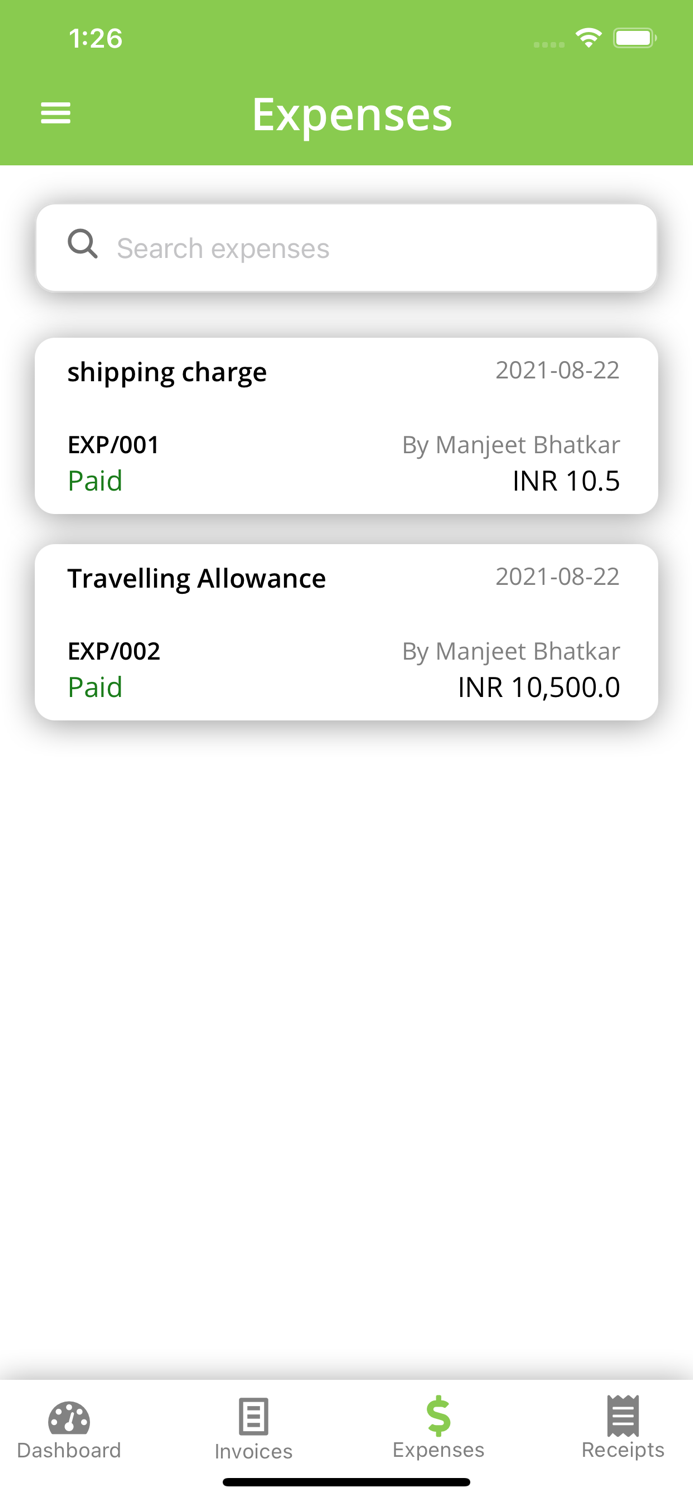Tap the Wi-Fi indicator in status bar
This screenshot has width=693, height=1500.
(x=588, y=37)
